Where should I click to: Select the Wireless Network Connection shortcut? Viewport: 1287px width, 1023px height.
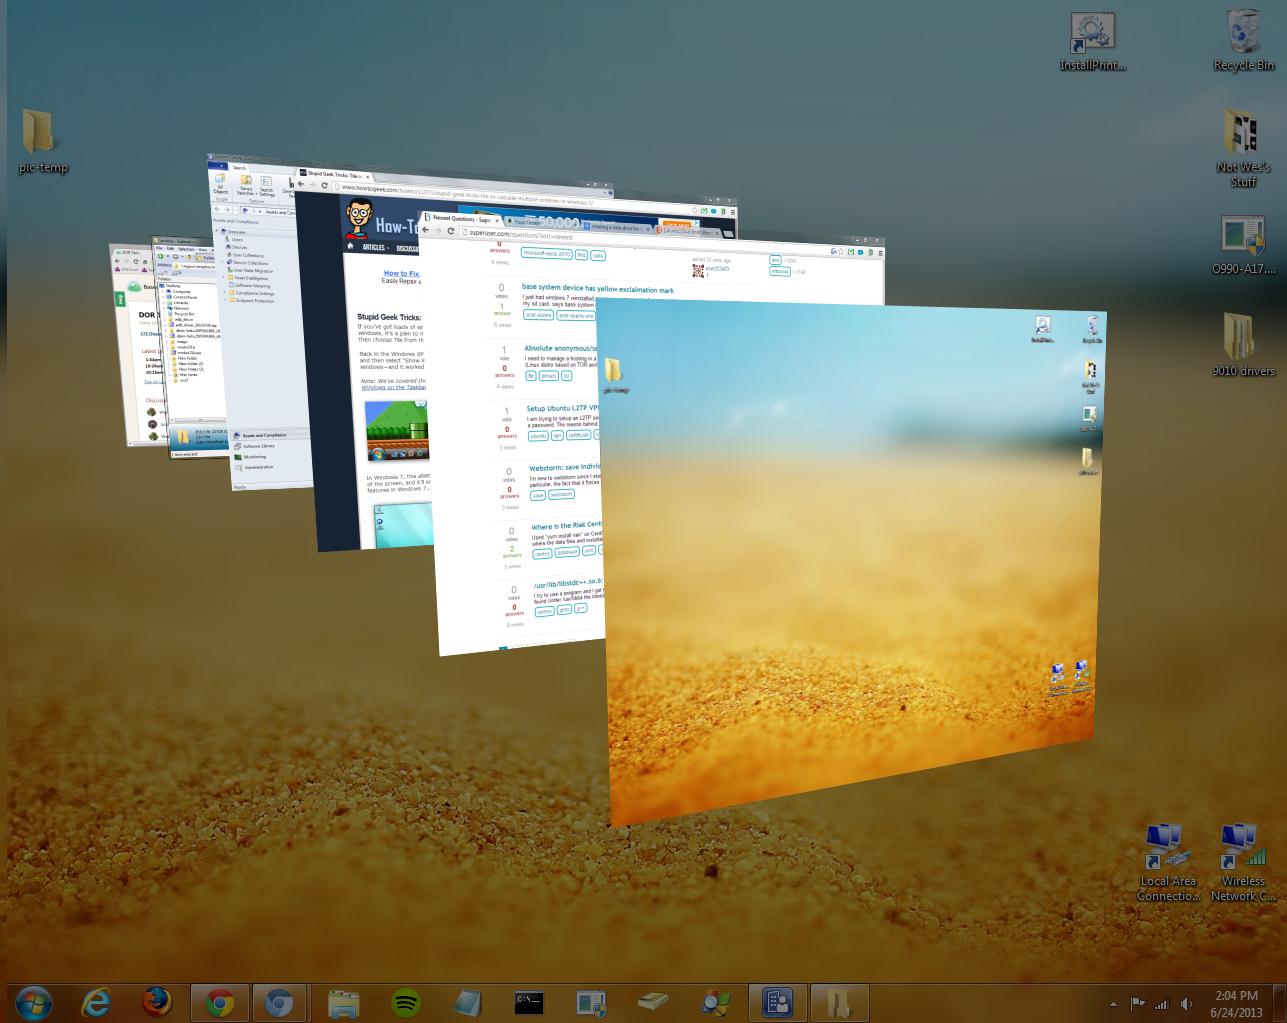[x=1243, y=862]
